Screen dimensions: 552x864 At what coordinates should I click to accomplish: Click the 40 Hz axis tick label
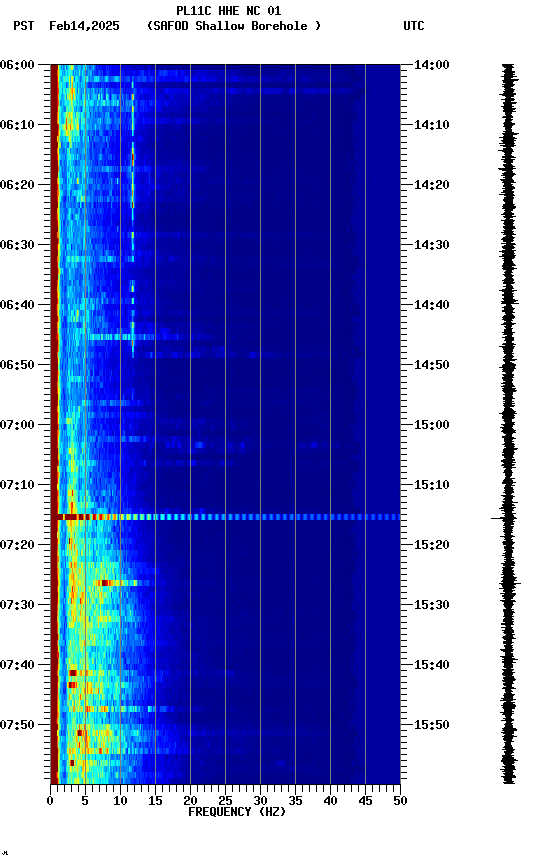click(330, 802)
